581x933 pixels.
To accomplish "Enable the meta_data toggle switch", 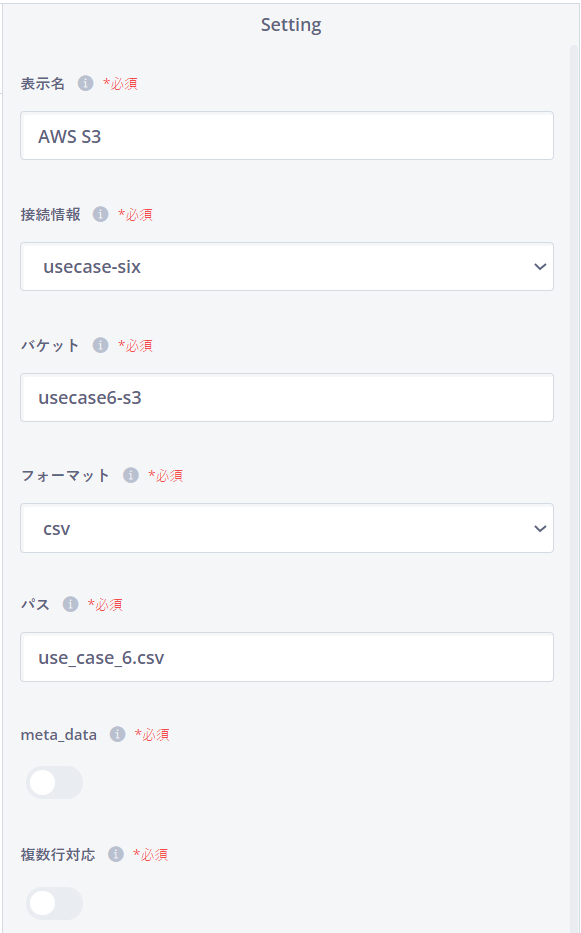I will point(54,782).
